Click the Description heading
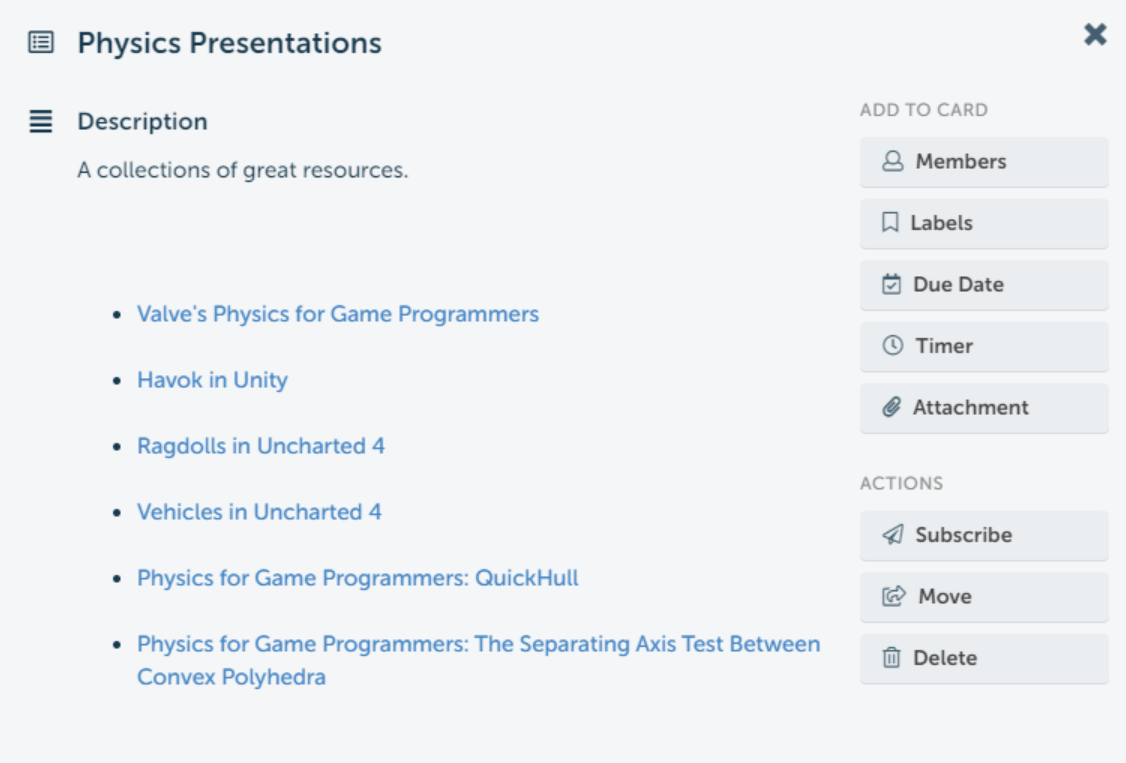The width and height of the screenshot is (1126, 763). coord(143,122)
